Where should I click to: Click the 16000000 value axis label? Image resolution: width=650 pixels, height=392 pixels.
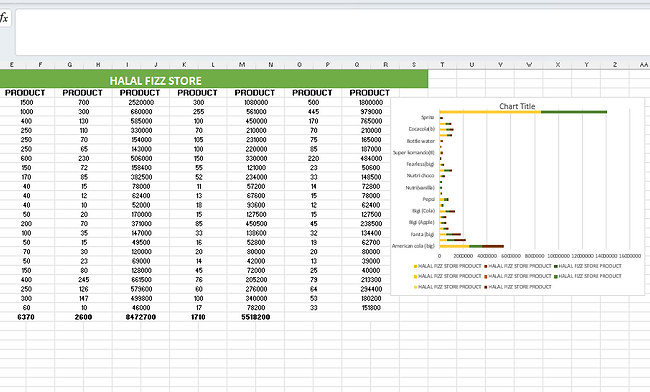(630, 256)
